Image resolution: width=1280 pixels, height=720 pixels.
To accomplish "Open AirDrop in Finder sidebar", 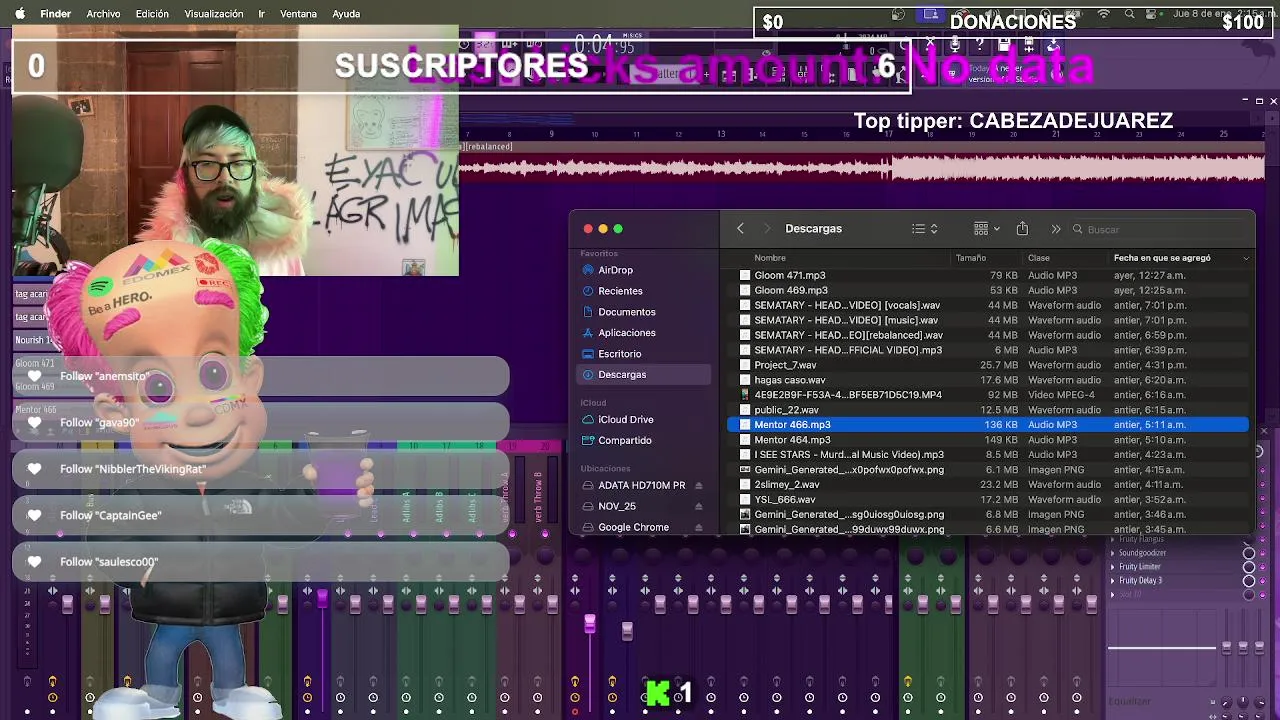I will tap(615, 270).
